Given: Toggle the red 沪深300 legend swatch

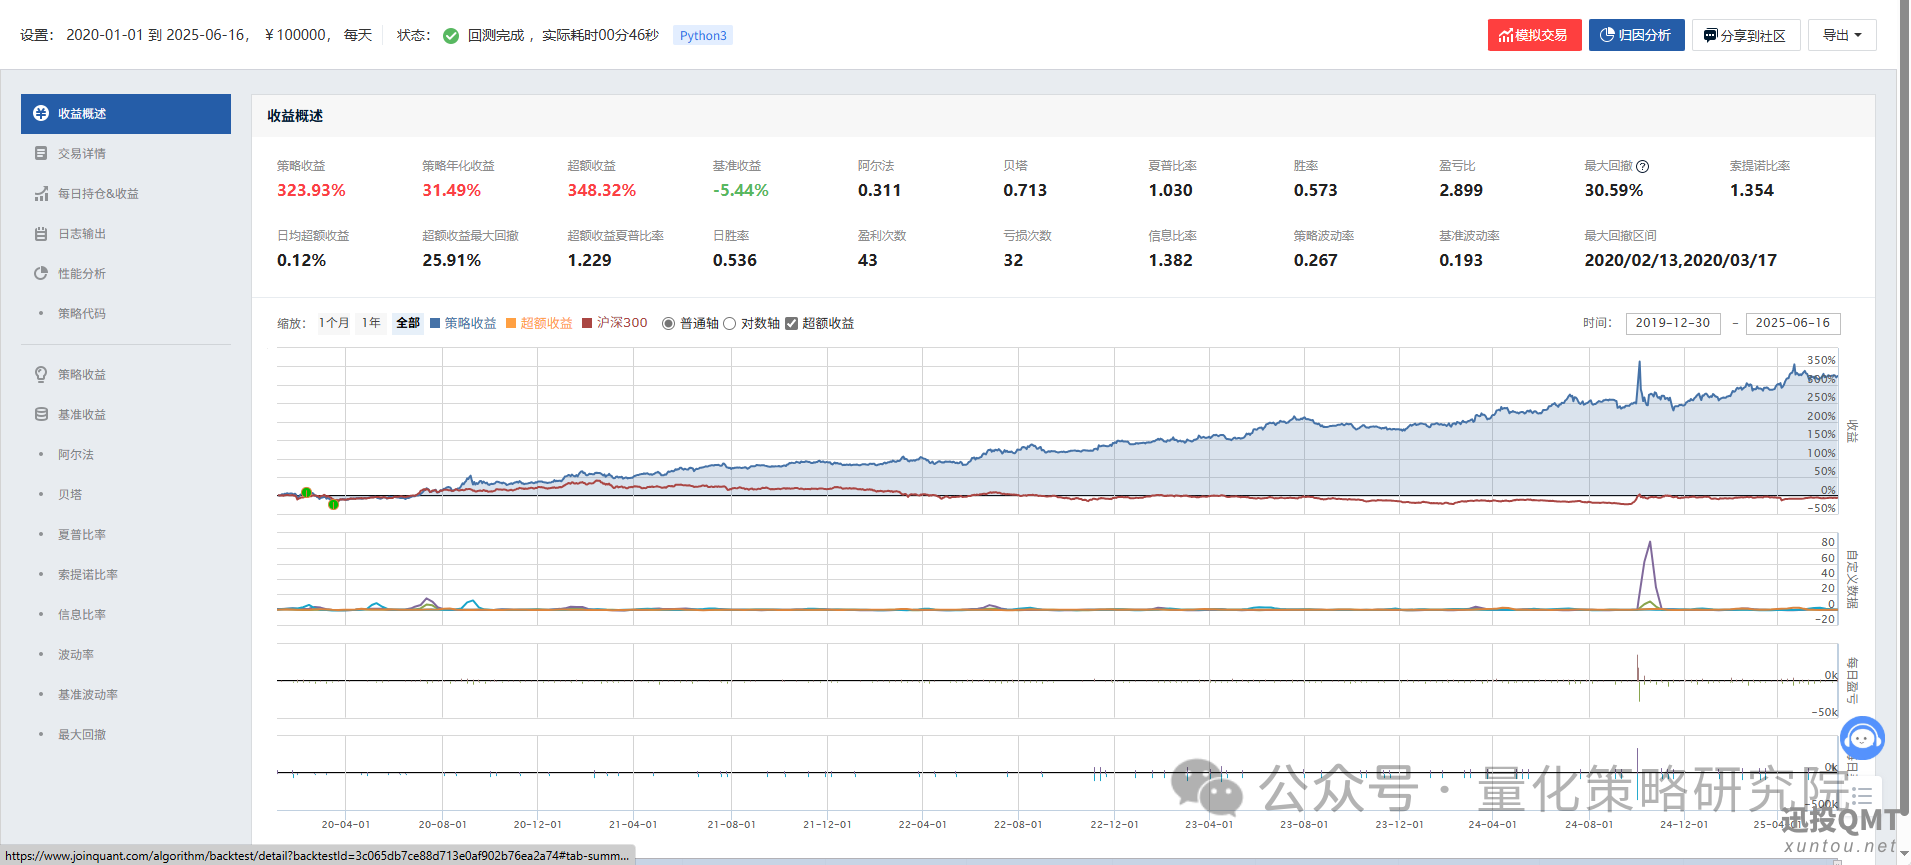Looking at the screenshot, I should pyautogui.click(x=588, y=323).
